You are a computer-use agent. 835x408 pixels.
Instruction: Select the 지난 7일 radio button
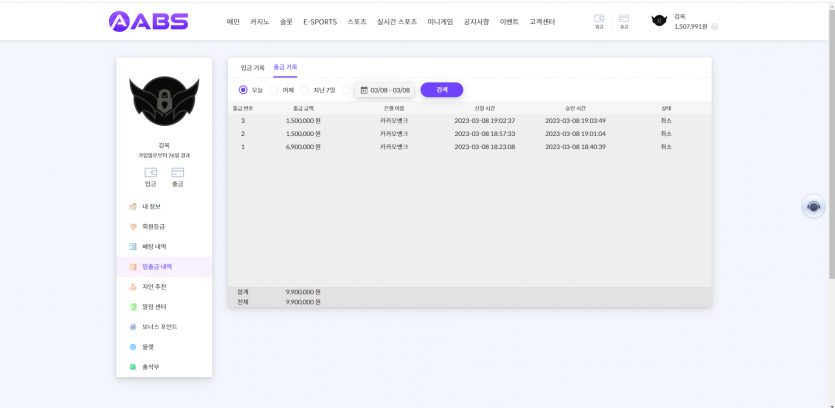pos(305,90)
